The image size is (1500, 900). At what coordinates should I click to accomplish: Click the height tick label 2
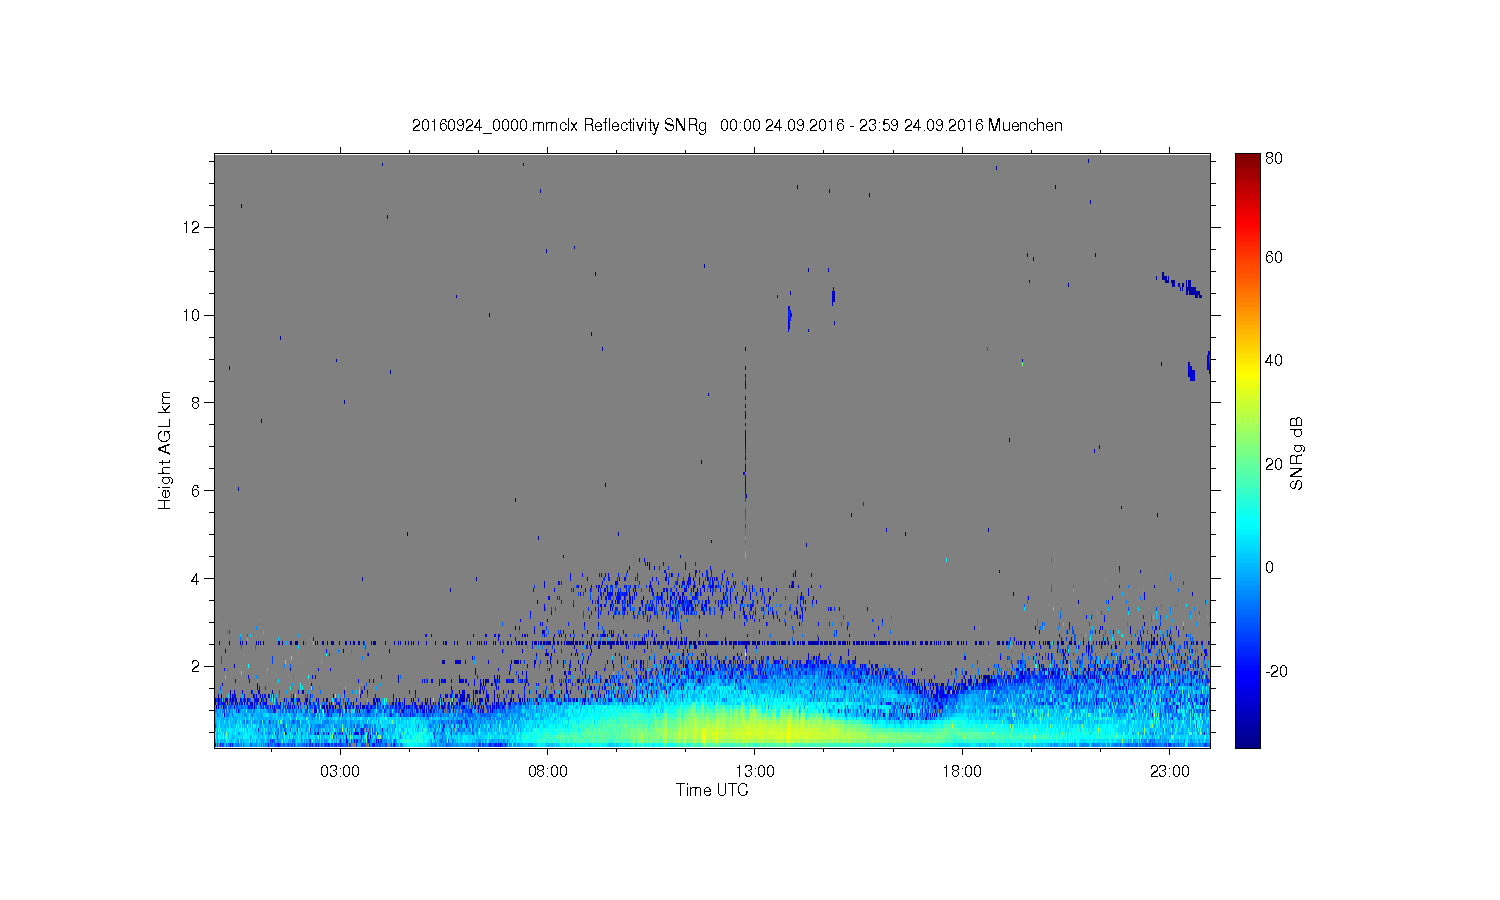click(x=197, y=666)
